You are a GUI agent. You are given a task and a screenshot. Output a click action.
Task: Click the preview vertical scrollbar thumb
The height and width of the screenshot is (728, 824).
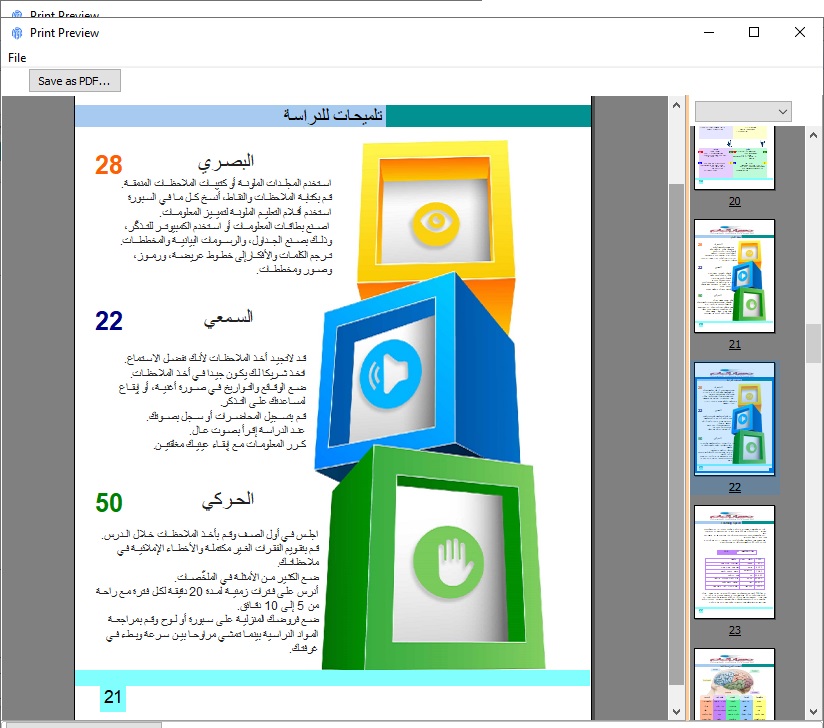coord(676,434)
